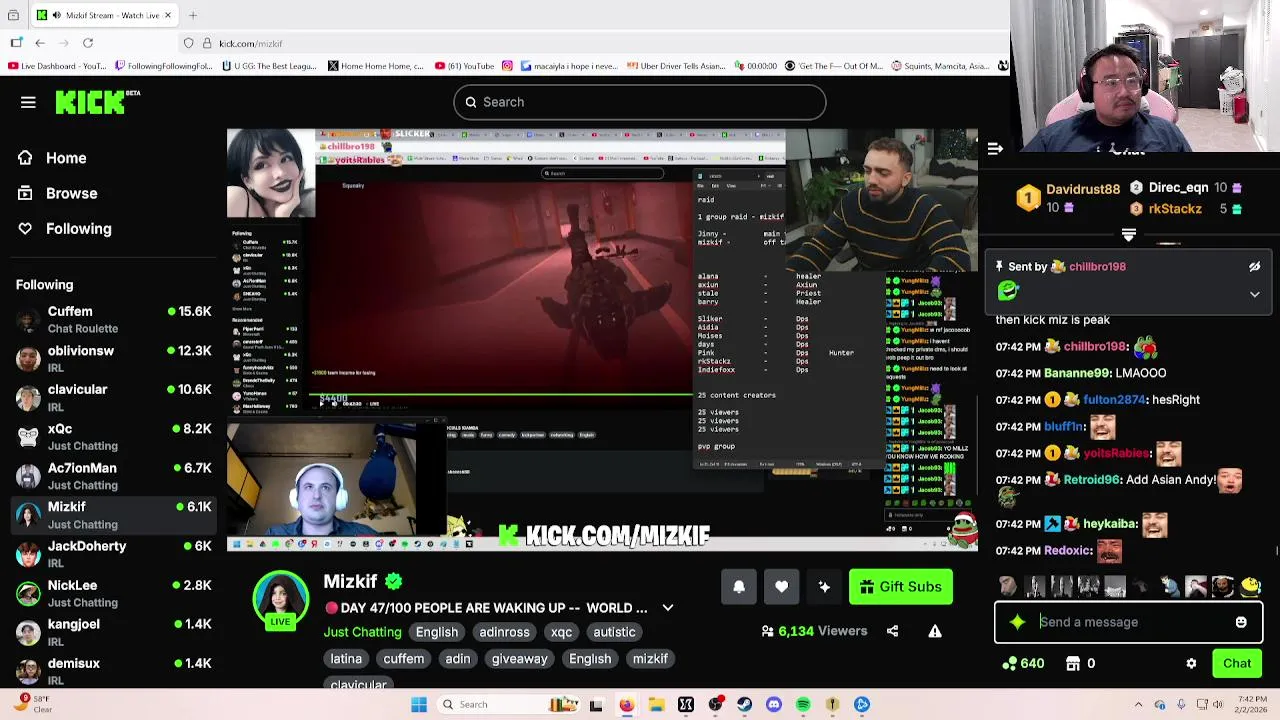
Task: Open Browse in sidebar
Action: click(x=71, y=193)
